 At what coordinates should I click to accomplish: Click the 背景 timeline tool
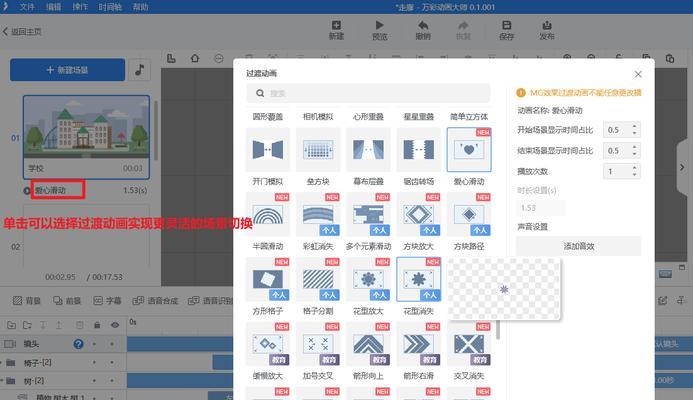[27, 301]
